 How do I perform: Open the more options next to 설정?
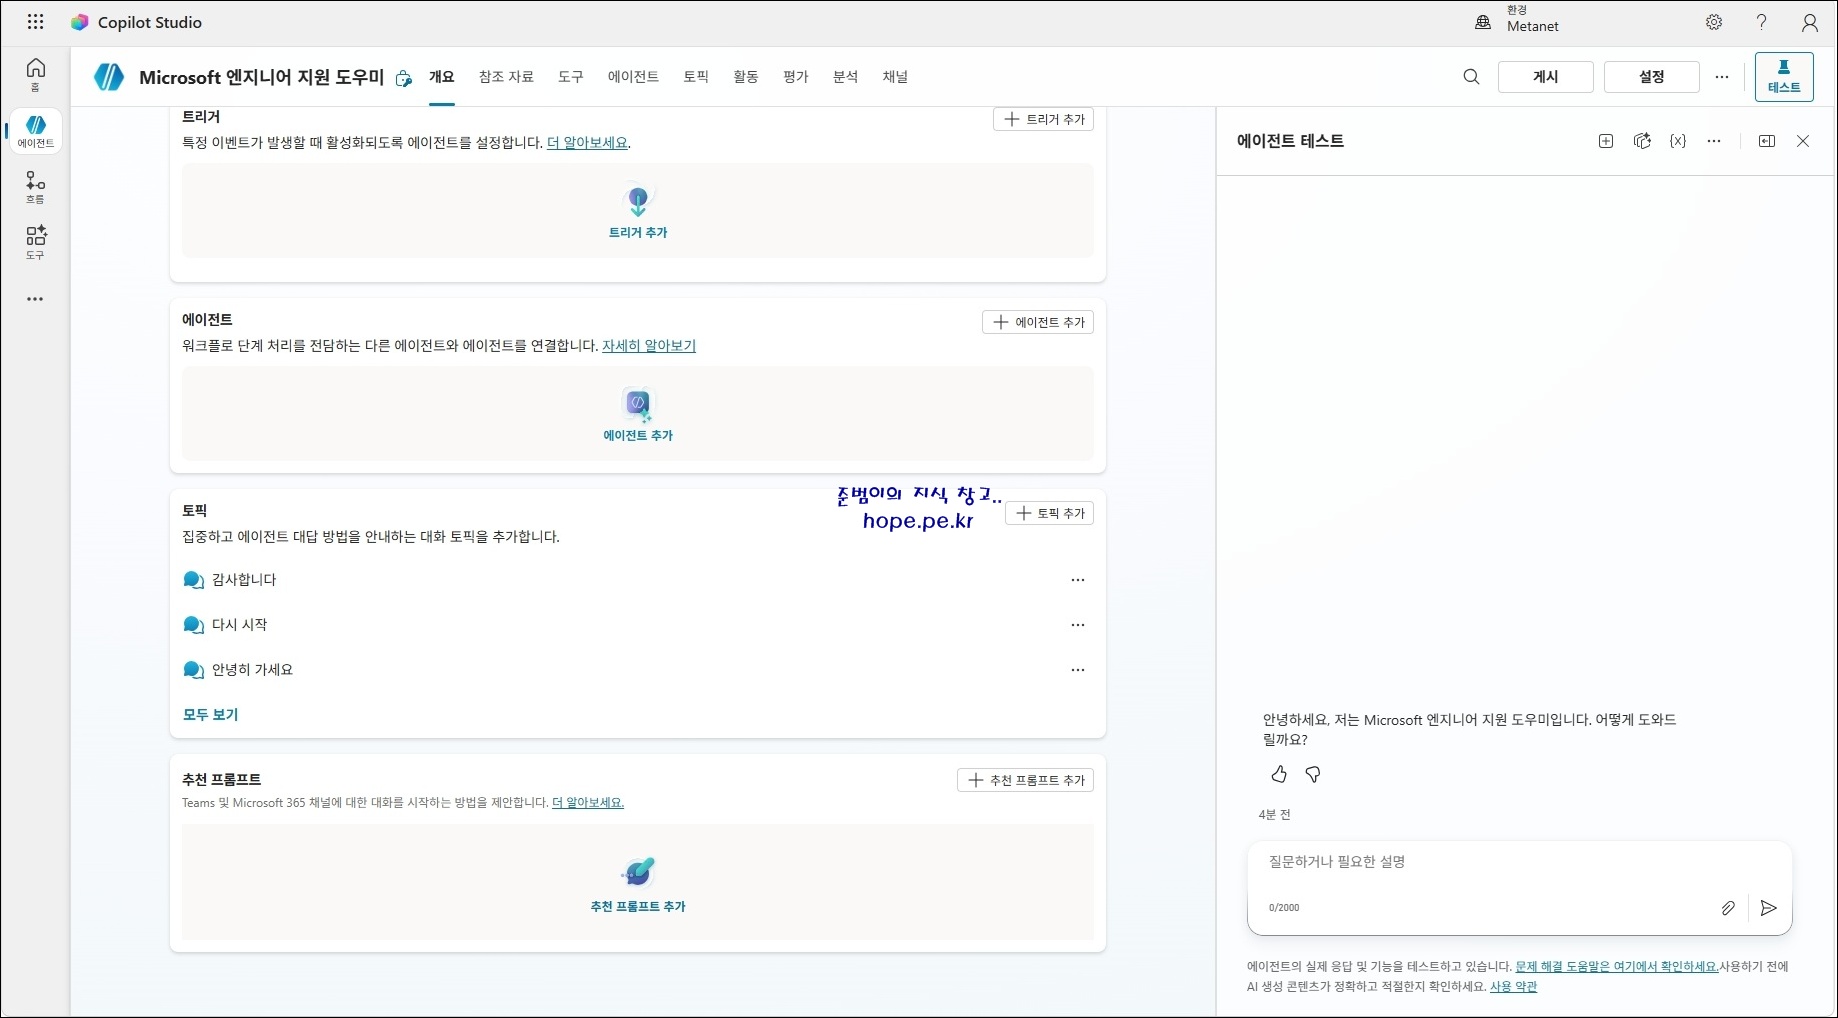[x=1722, y=77]
